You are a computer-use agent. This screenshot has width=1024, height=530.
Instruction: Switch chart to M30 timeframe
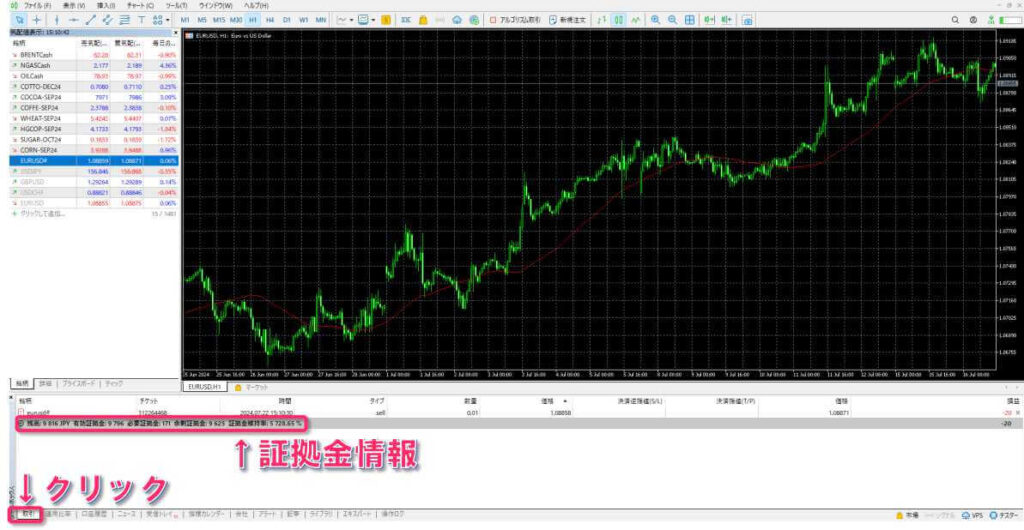click(236, 20)
